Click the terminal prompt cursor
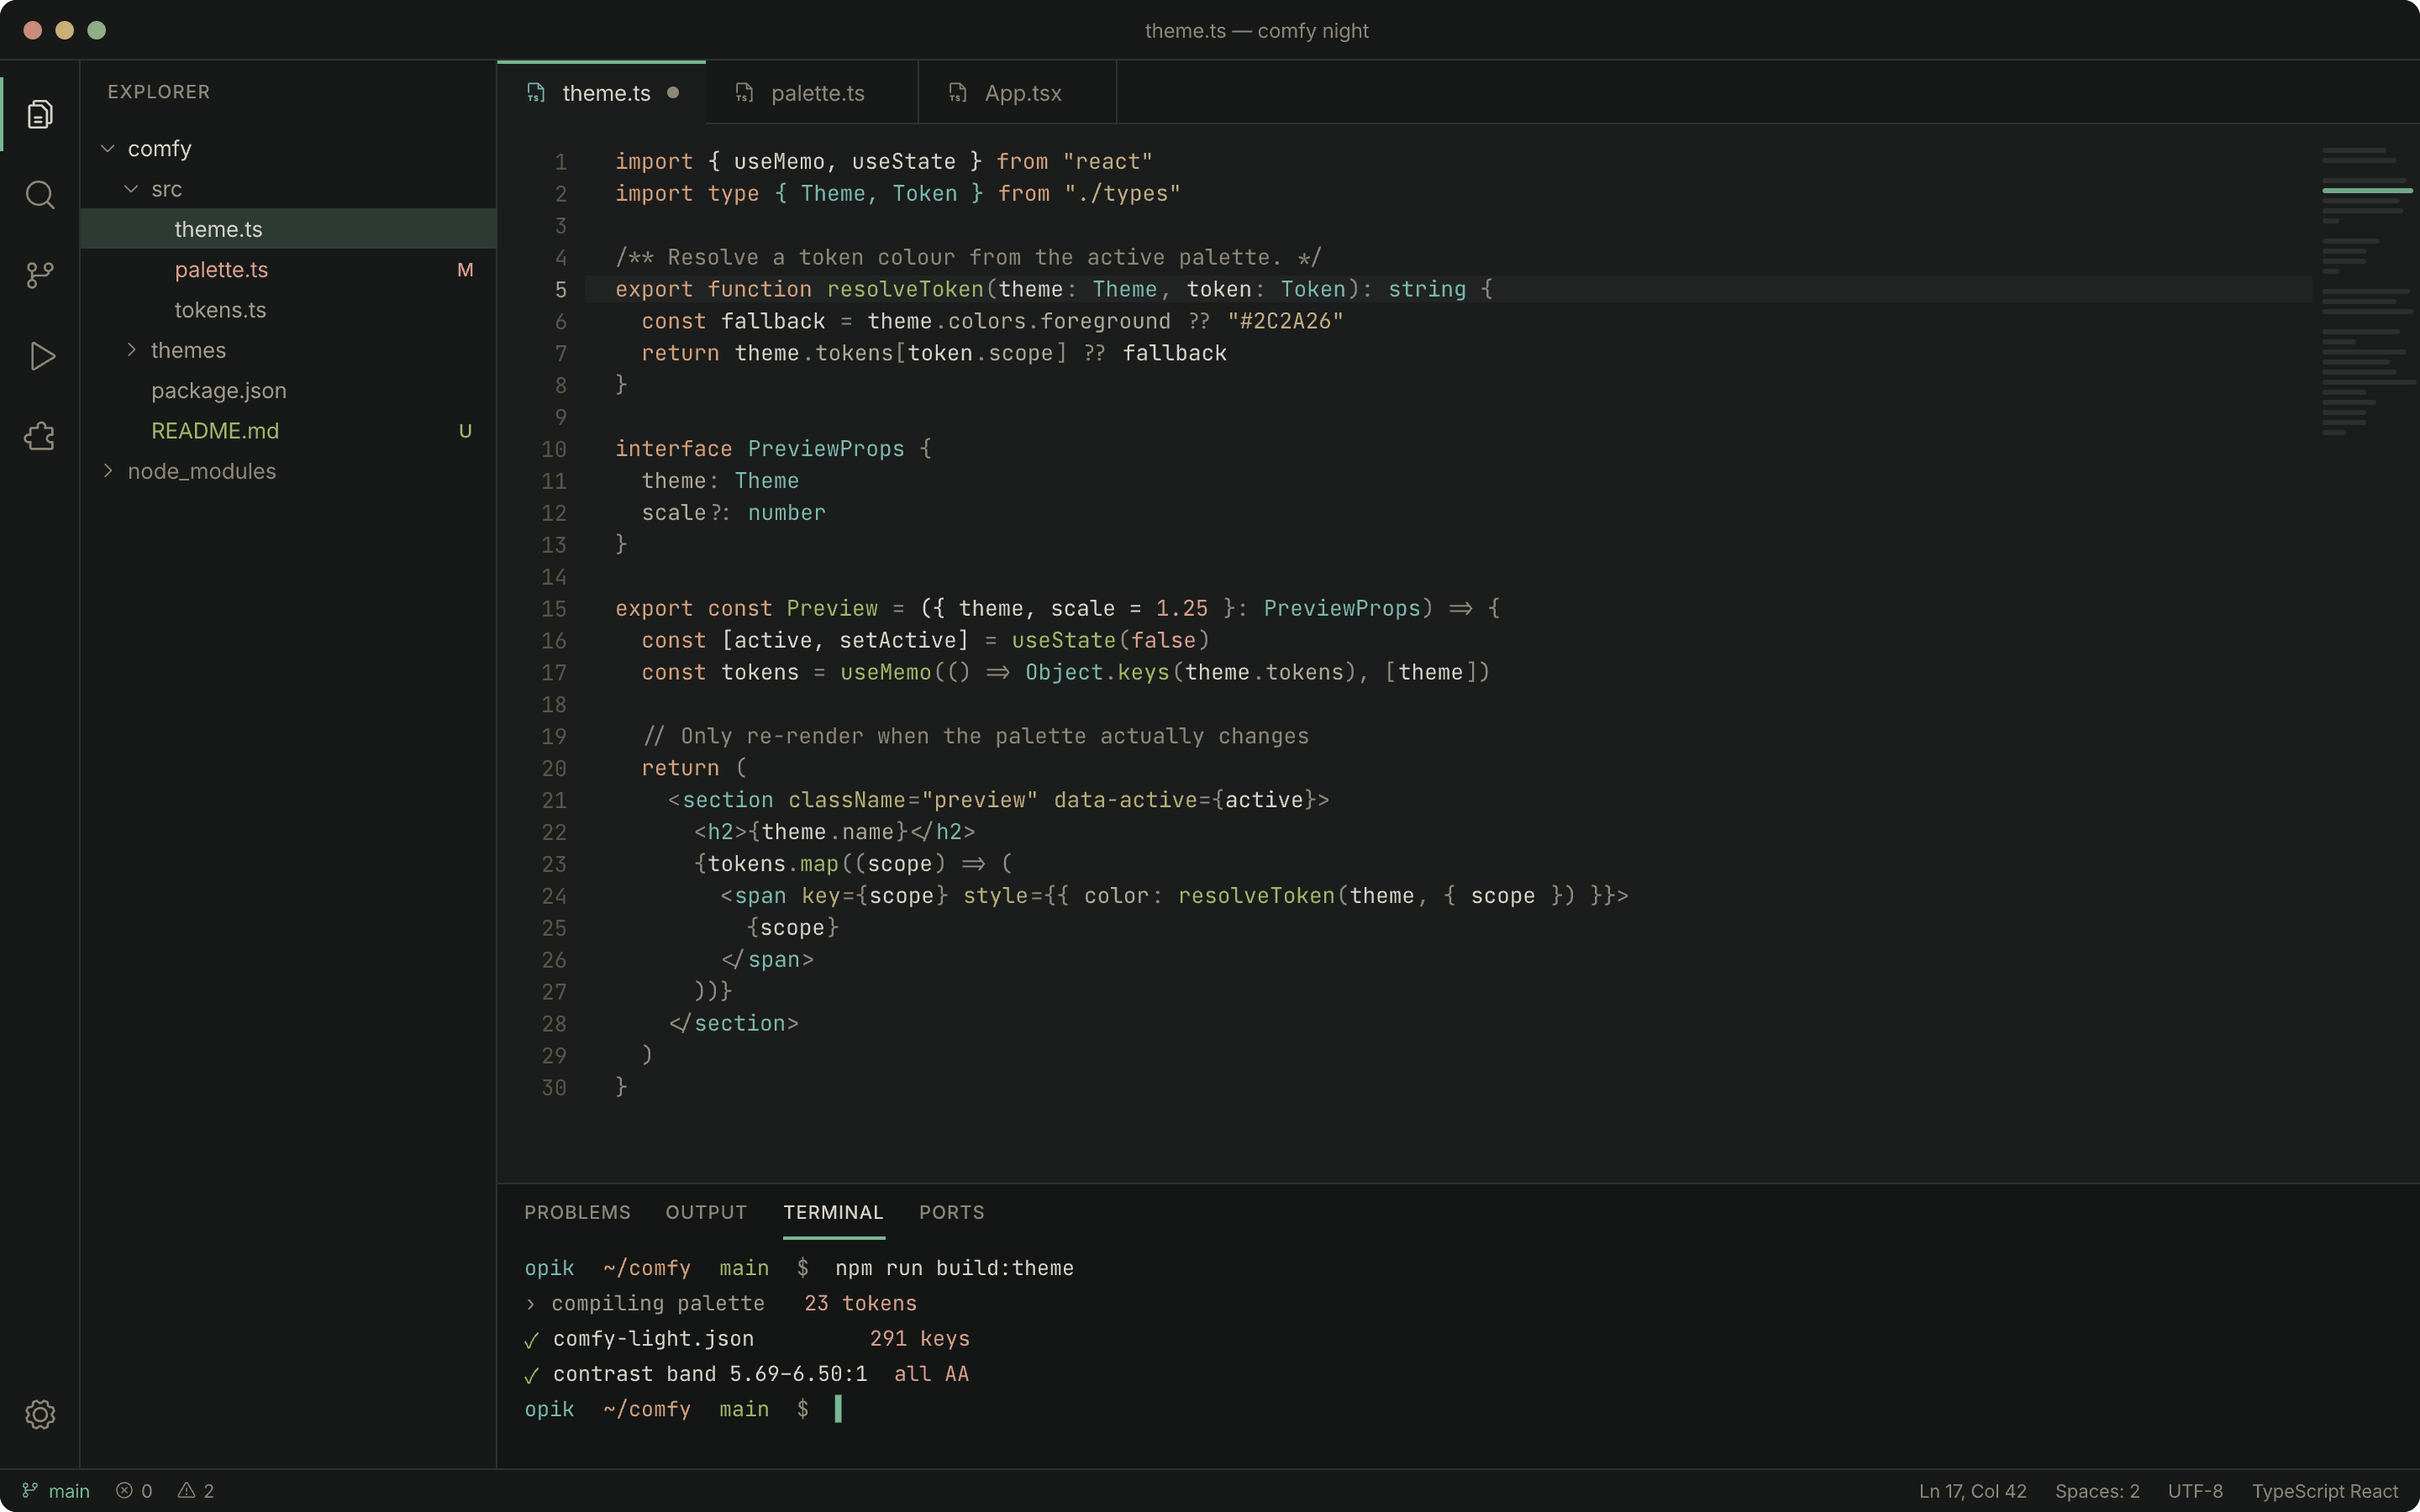 (x=838, y=1409)
